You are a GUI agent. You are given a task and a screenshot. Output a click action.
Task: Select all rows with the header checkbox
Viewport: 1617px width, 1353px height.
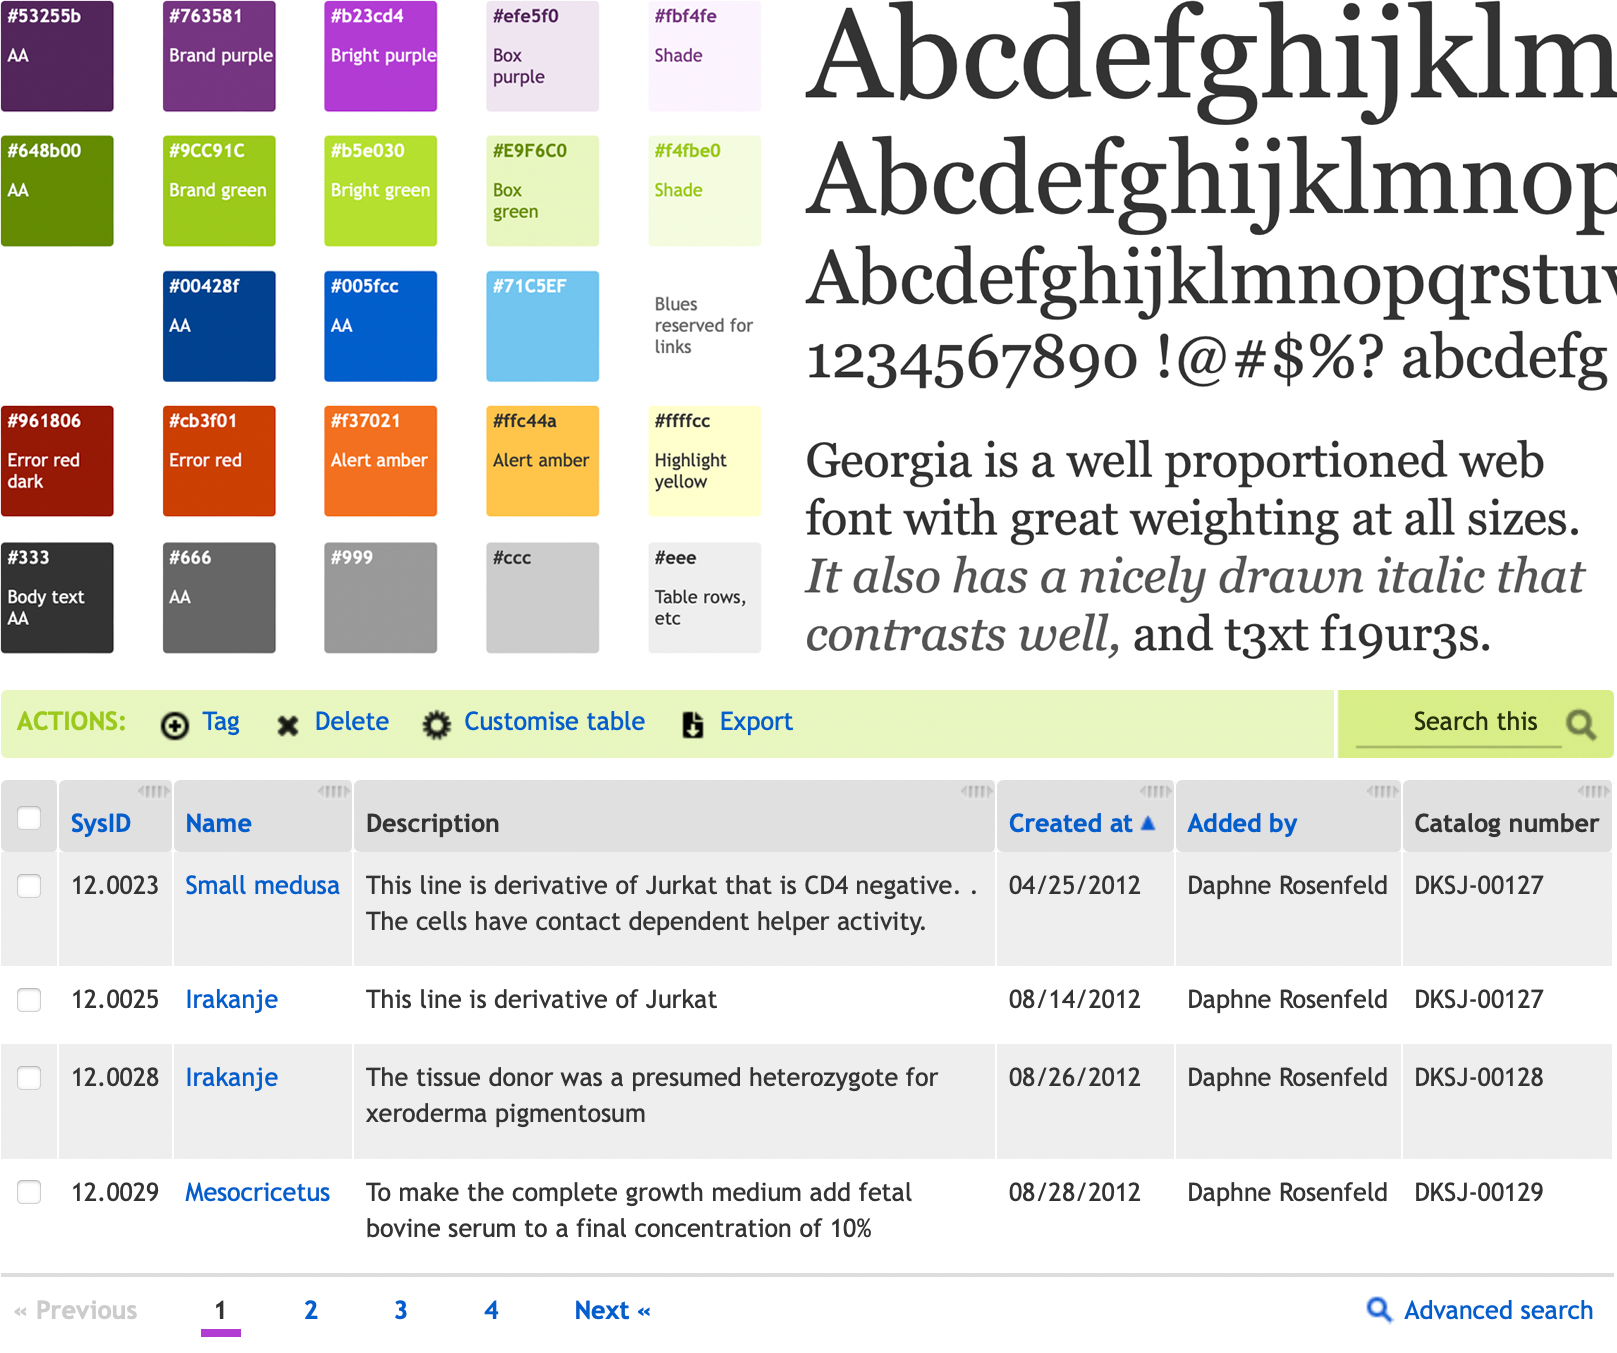click(x=29, y=817)
